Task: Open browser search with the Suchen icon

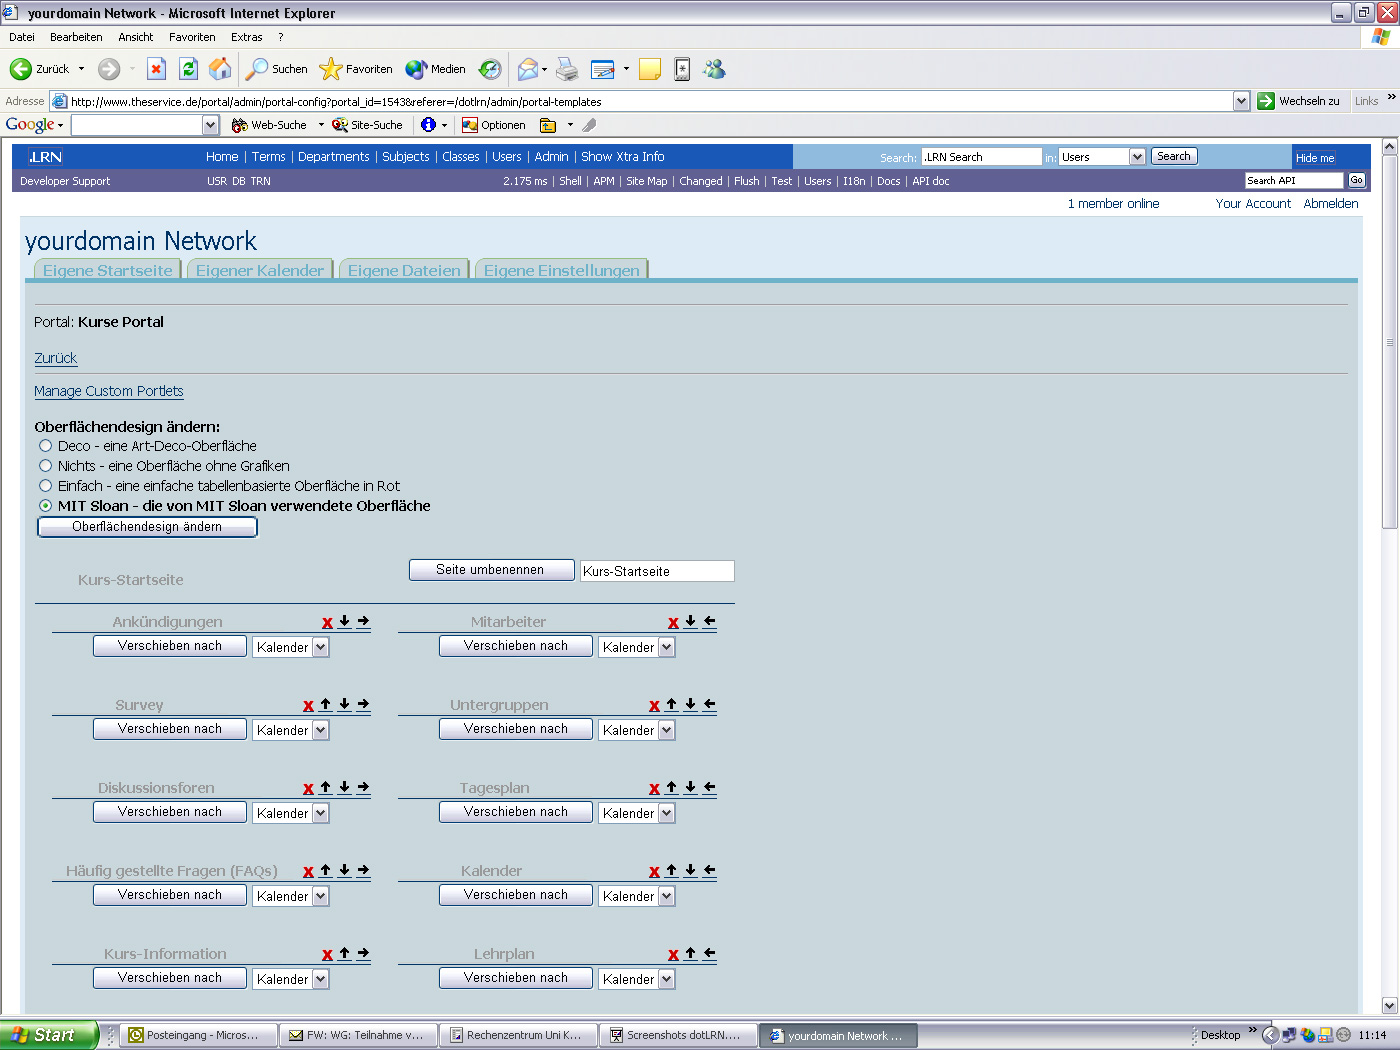Action: (x=259, y=69)
